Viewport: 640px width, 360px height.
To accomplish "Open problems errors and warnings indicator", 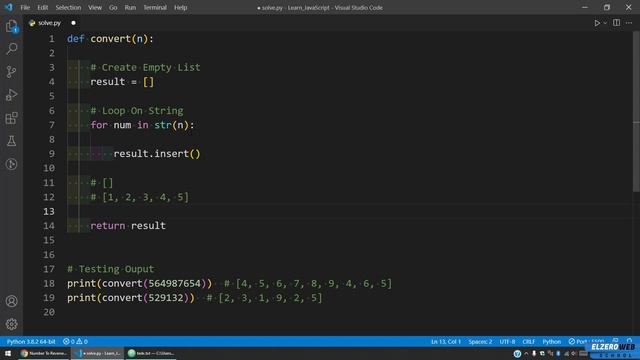I will tap(76, 342).
